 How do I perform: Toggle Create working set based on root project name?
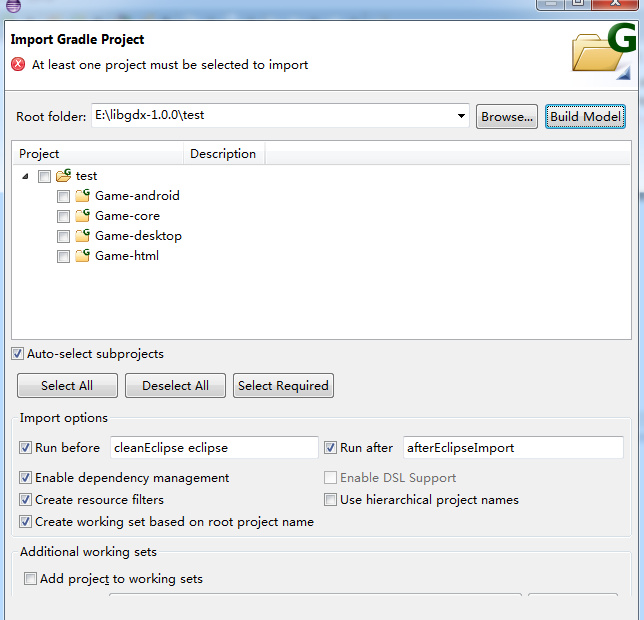(25, 522)
